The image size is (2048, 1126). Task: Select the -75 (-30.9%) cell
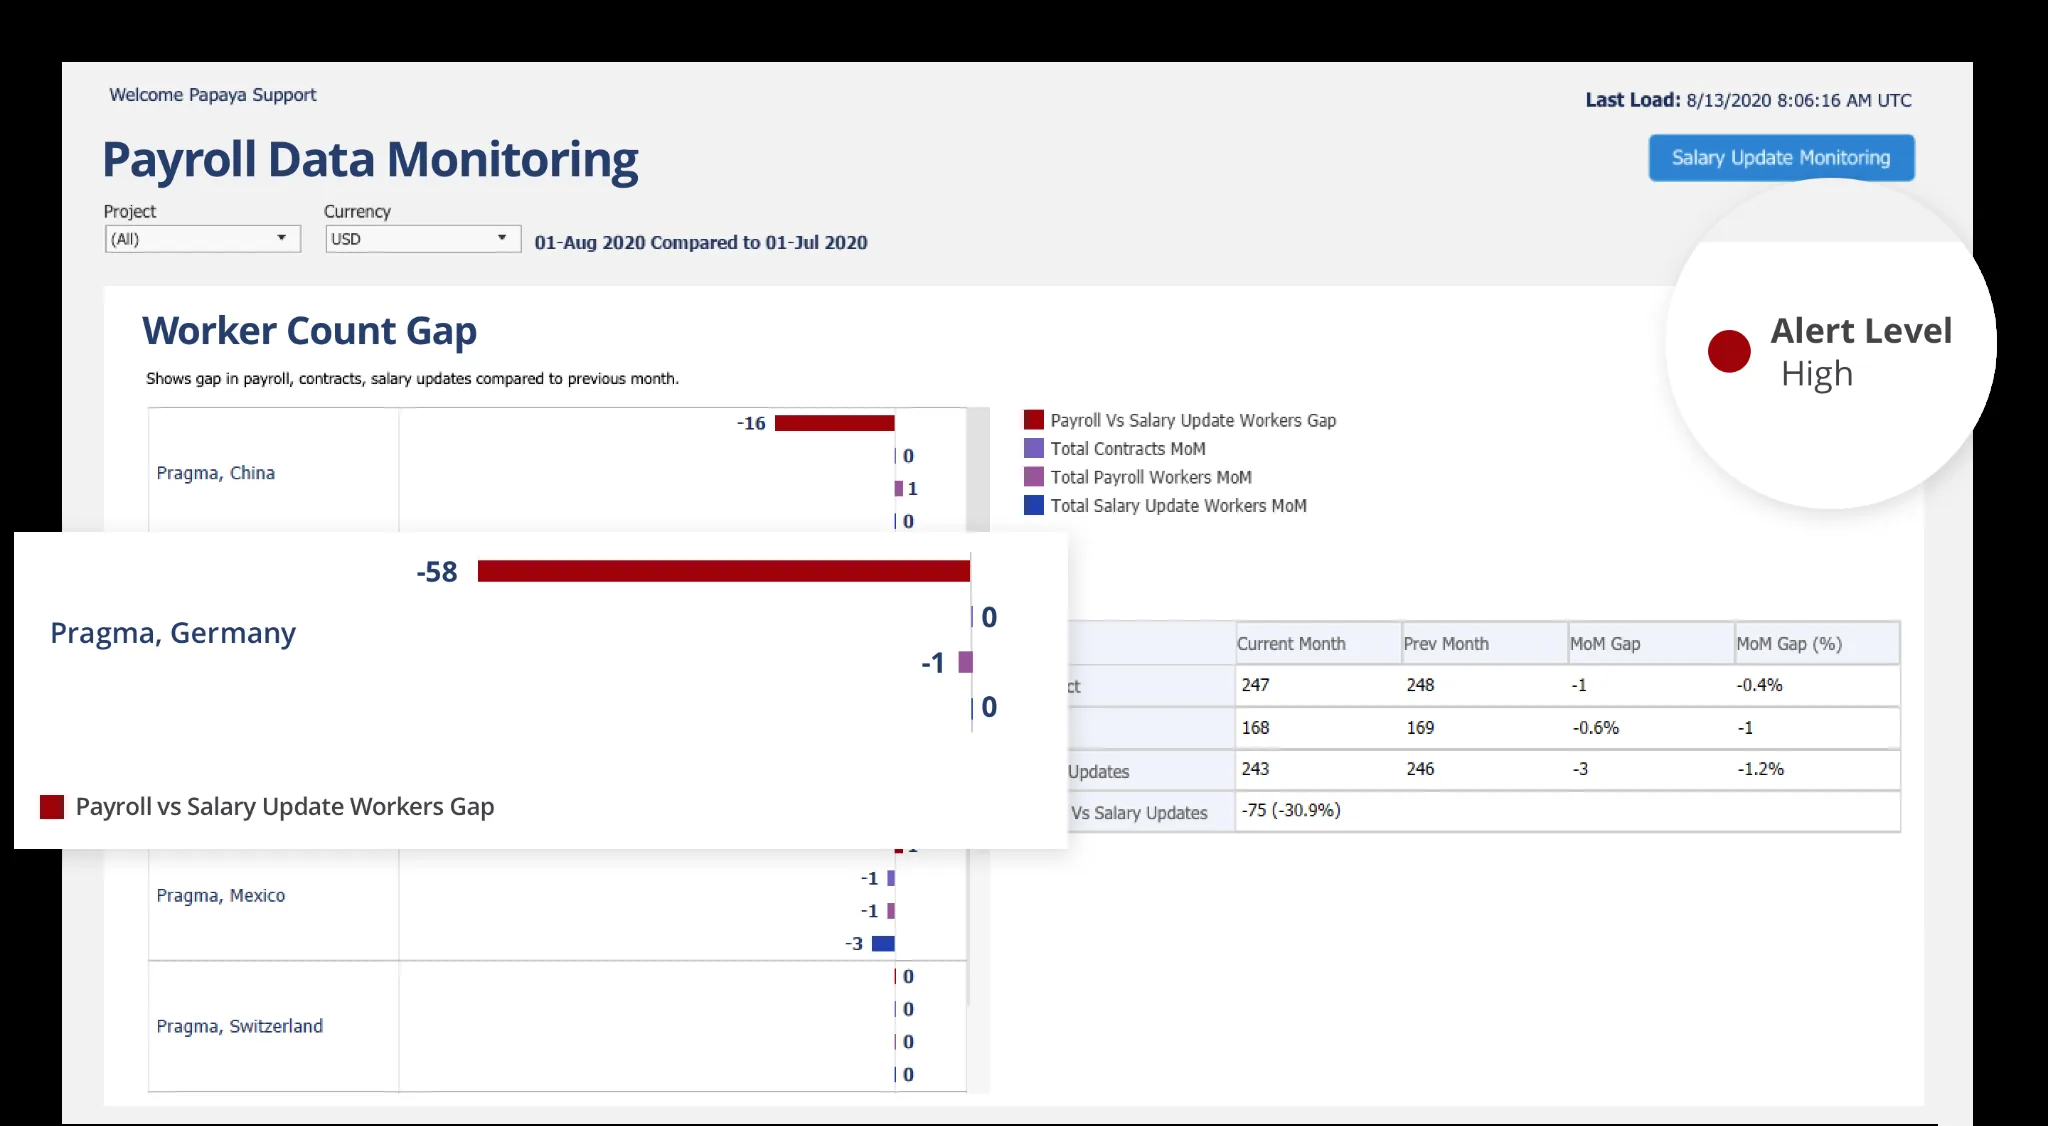(x=1291, y=810)
